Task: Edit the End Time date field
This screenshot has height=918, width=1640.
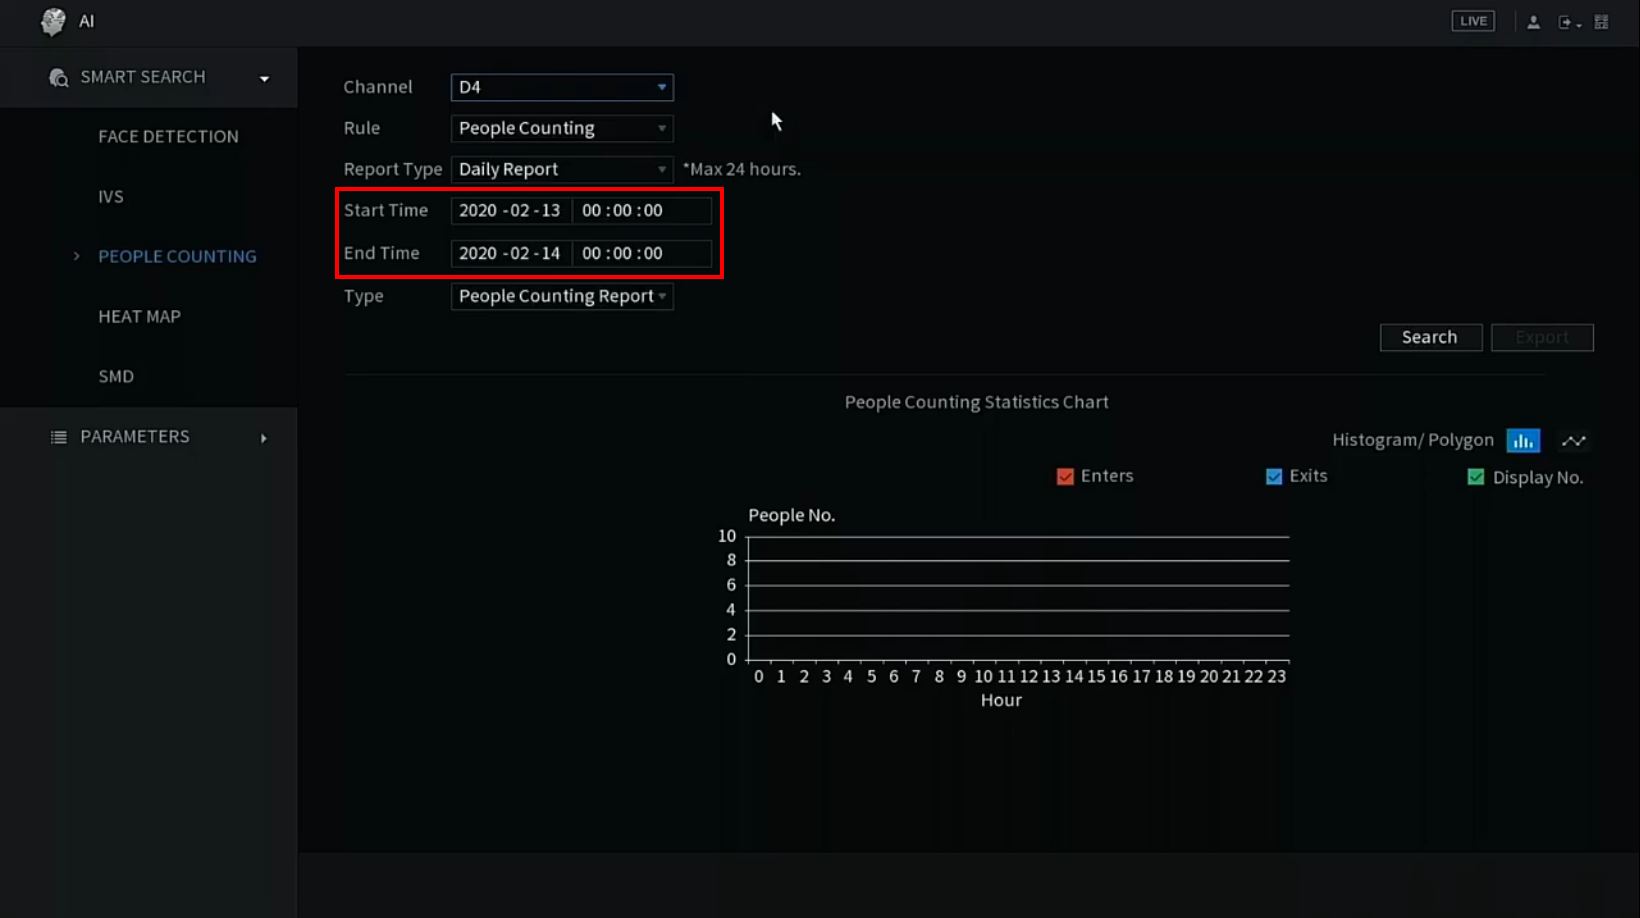Action: click(510, 254)
